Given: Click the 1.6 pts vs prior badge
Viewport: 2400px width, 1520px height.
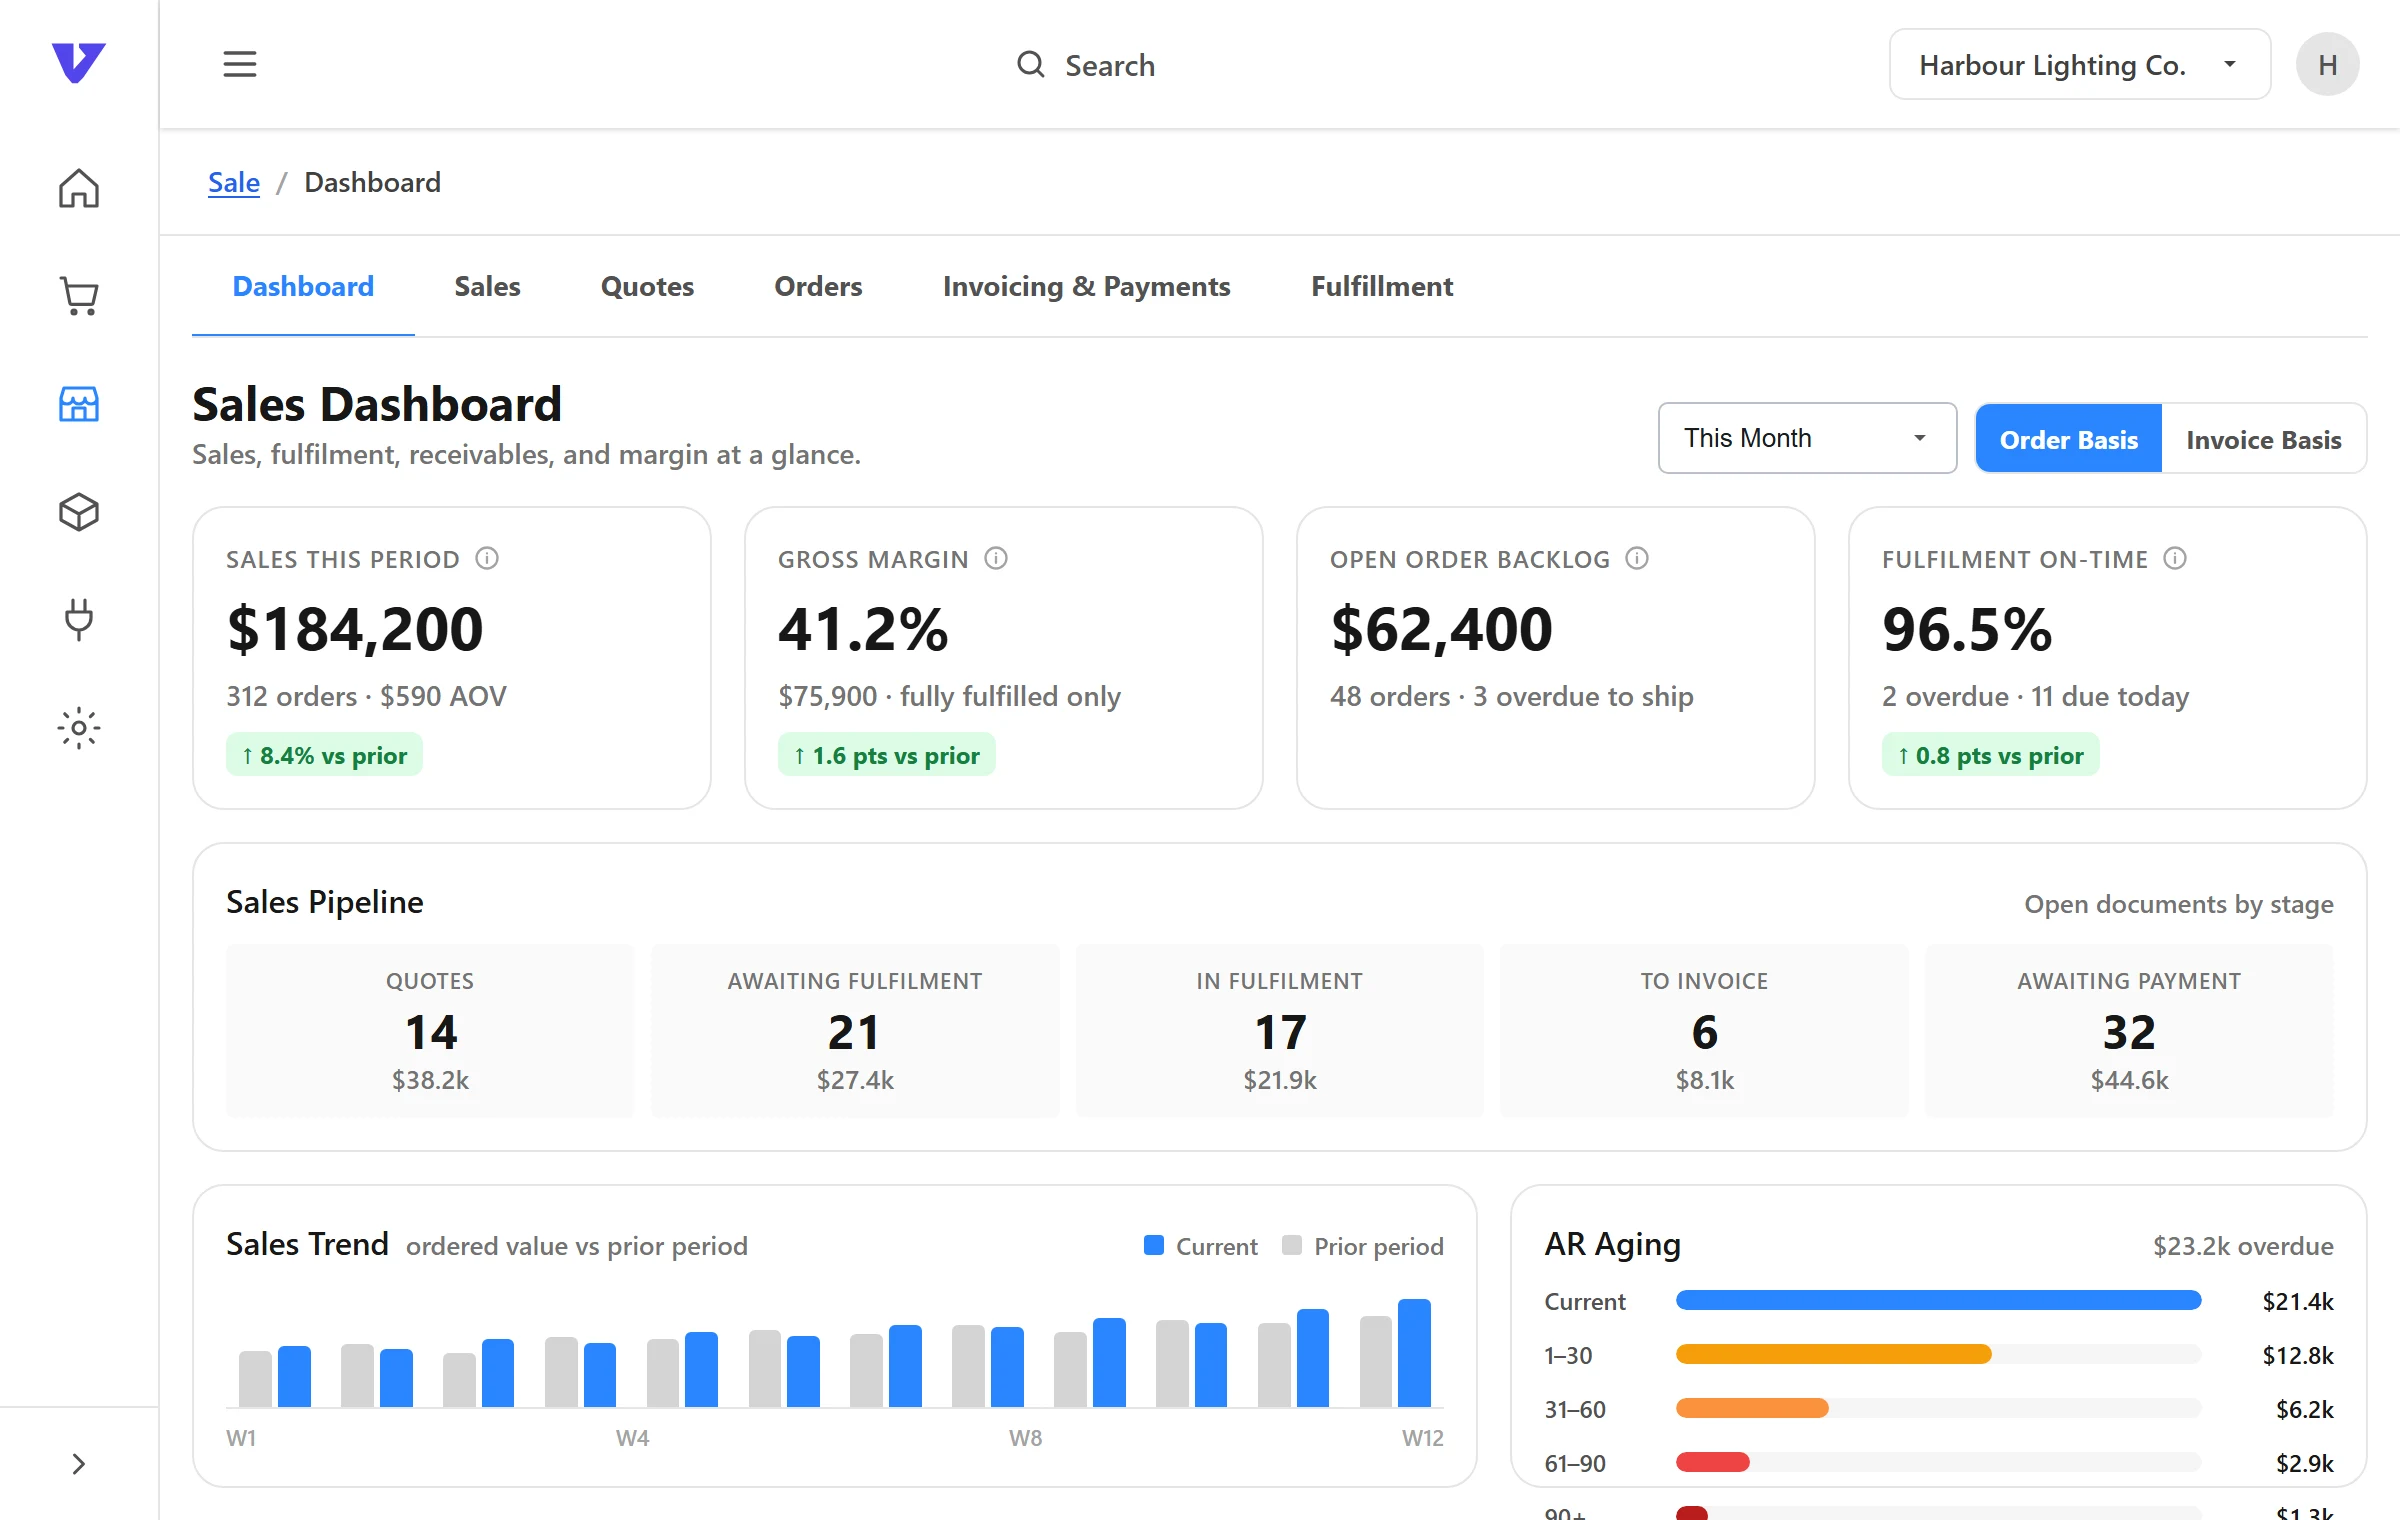Looking at the screenshot, I should (x=886, y=755).
